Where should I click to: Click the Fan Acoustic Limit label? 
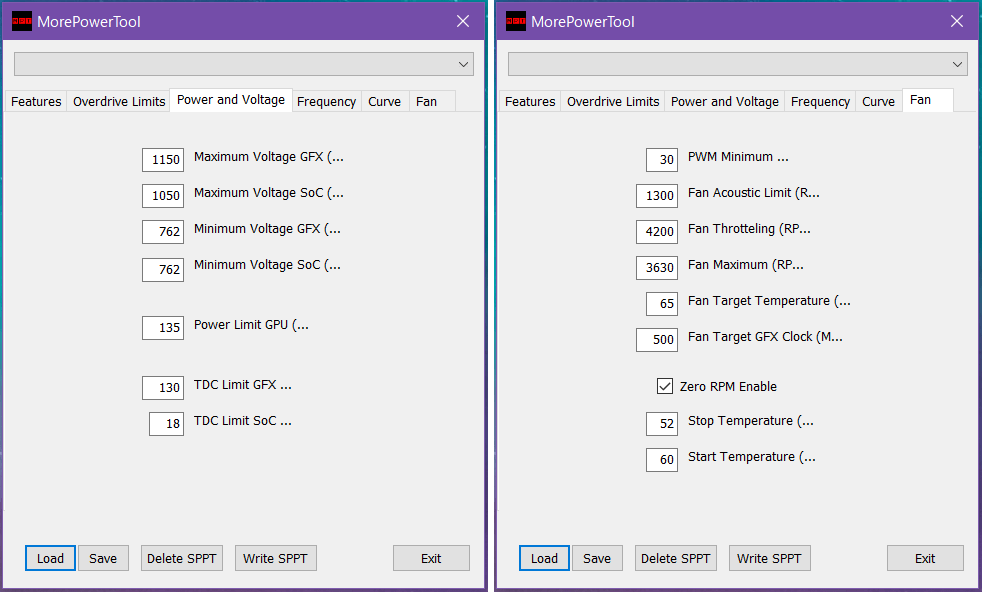click(x=753, y=193)
